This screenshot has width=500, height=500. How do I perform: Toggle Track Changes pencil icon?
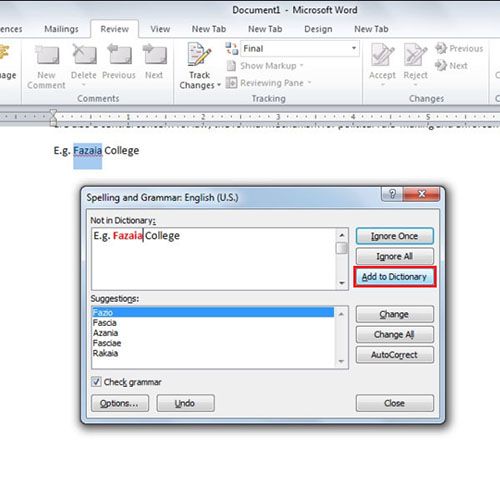[x=199, y=54]
